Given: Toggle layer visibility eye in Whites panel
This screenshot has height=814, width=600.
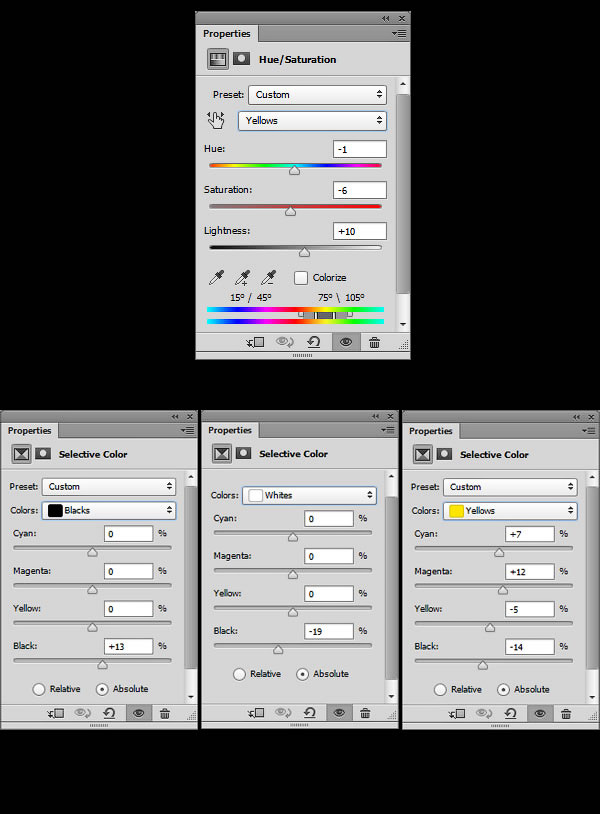Looking at the screenshot, I should pyautogui.click(x=339, y=713).
